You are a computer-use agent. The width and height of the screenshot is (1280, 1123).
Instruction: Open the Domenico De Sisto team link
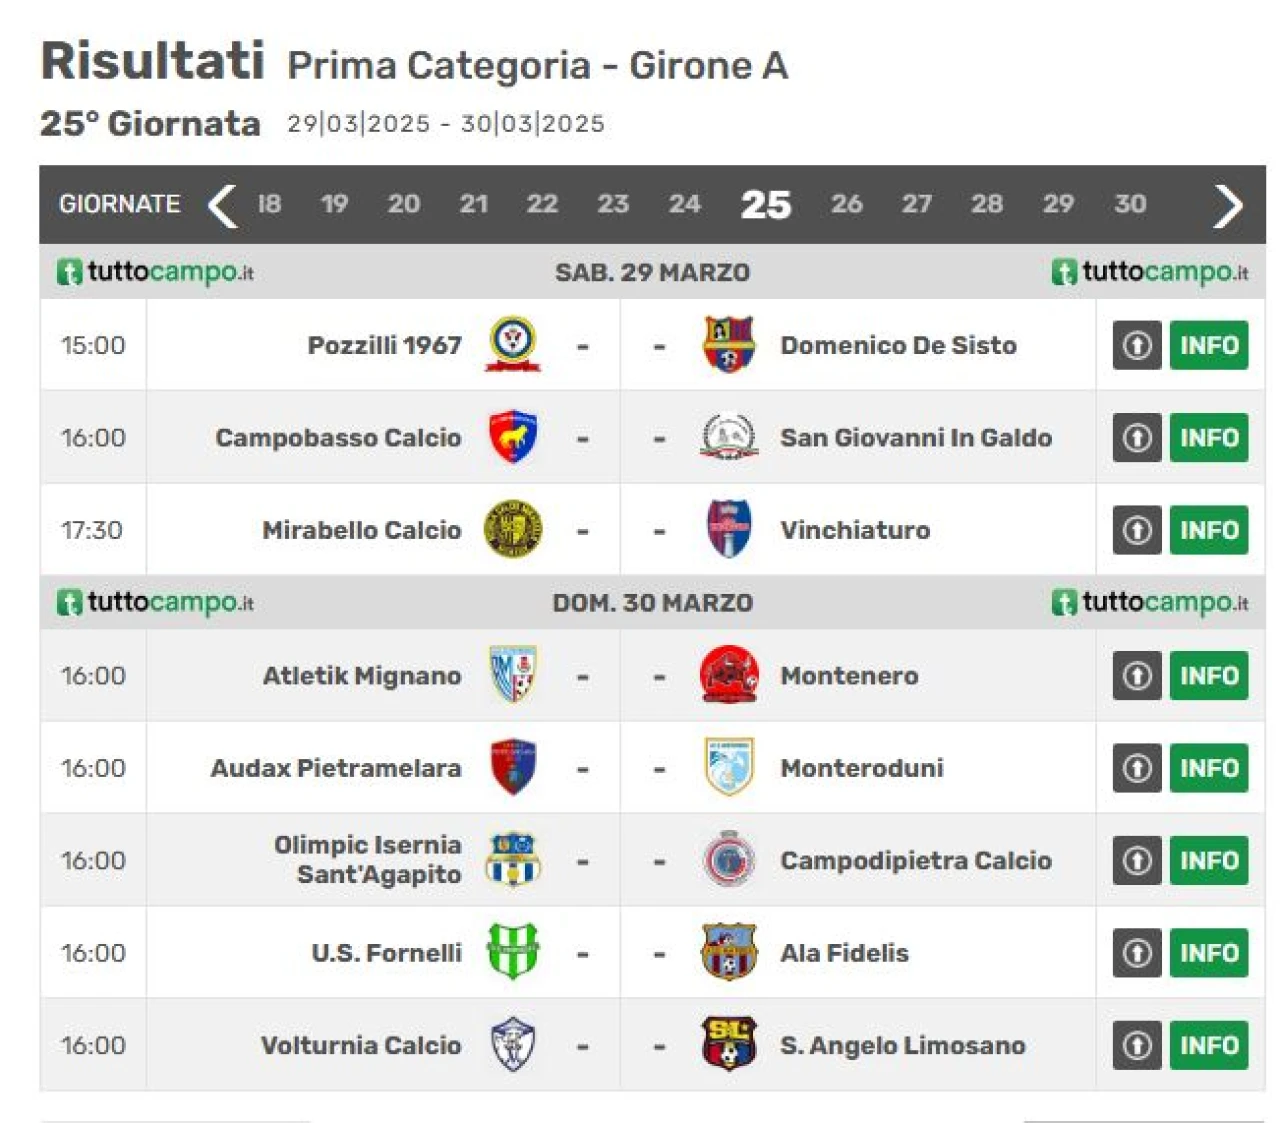click(x=898, y=346)
